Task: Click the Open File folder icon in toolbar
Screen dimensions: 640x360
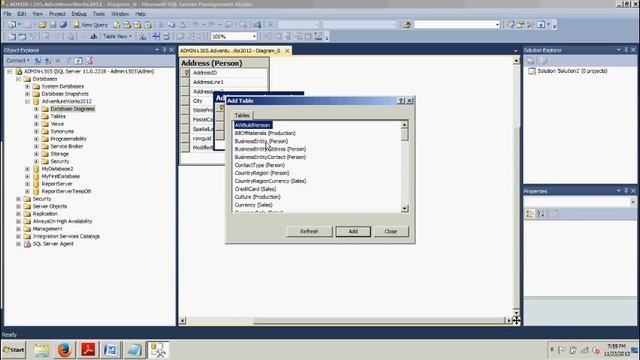Action: (42, 25)
